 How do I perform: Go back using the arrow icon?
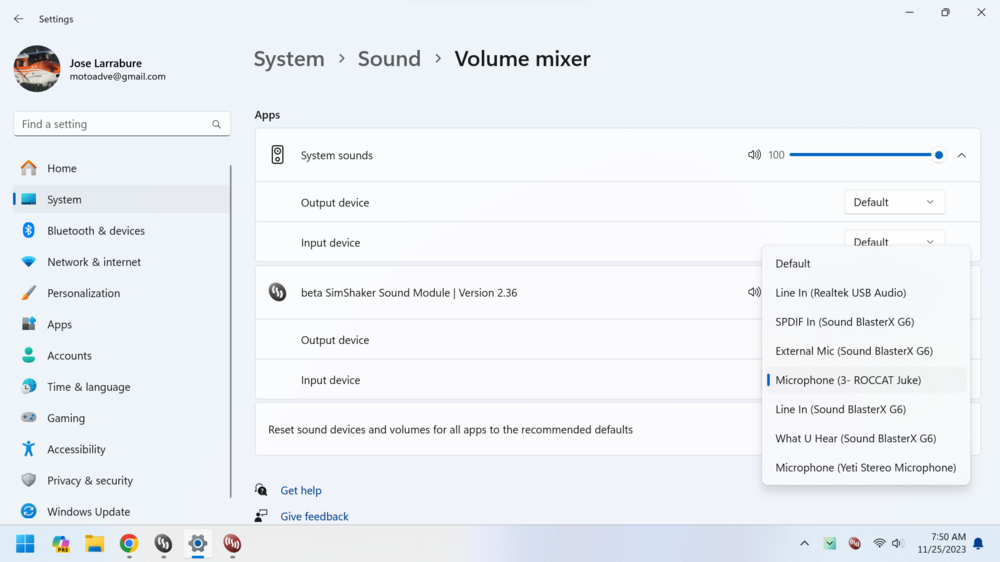pos(18,19)
